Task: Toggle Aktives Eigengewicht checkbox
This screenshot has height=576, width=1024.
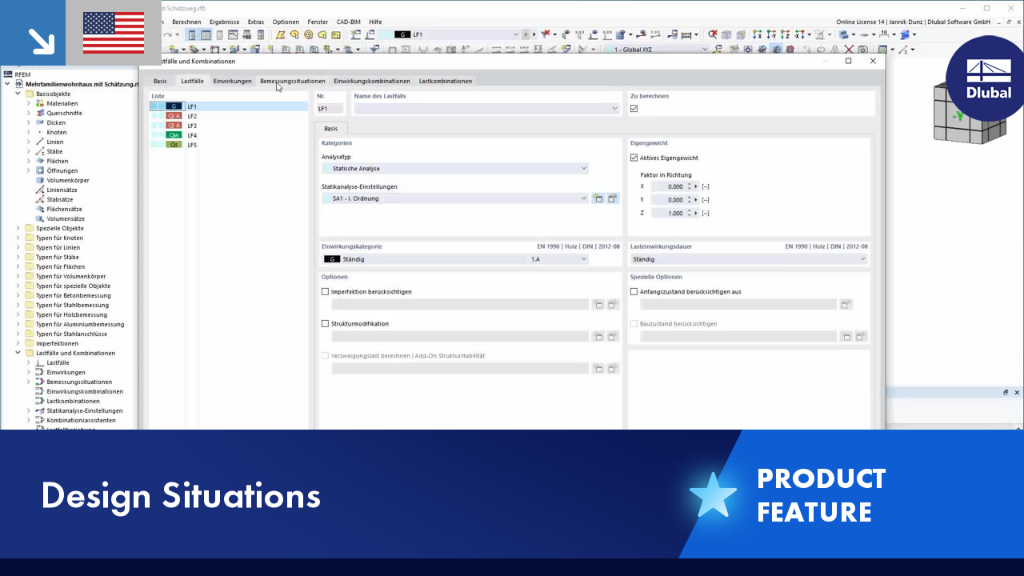Action: coord(633,157)
